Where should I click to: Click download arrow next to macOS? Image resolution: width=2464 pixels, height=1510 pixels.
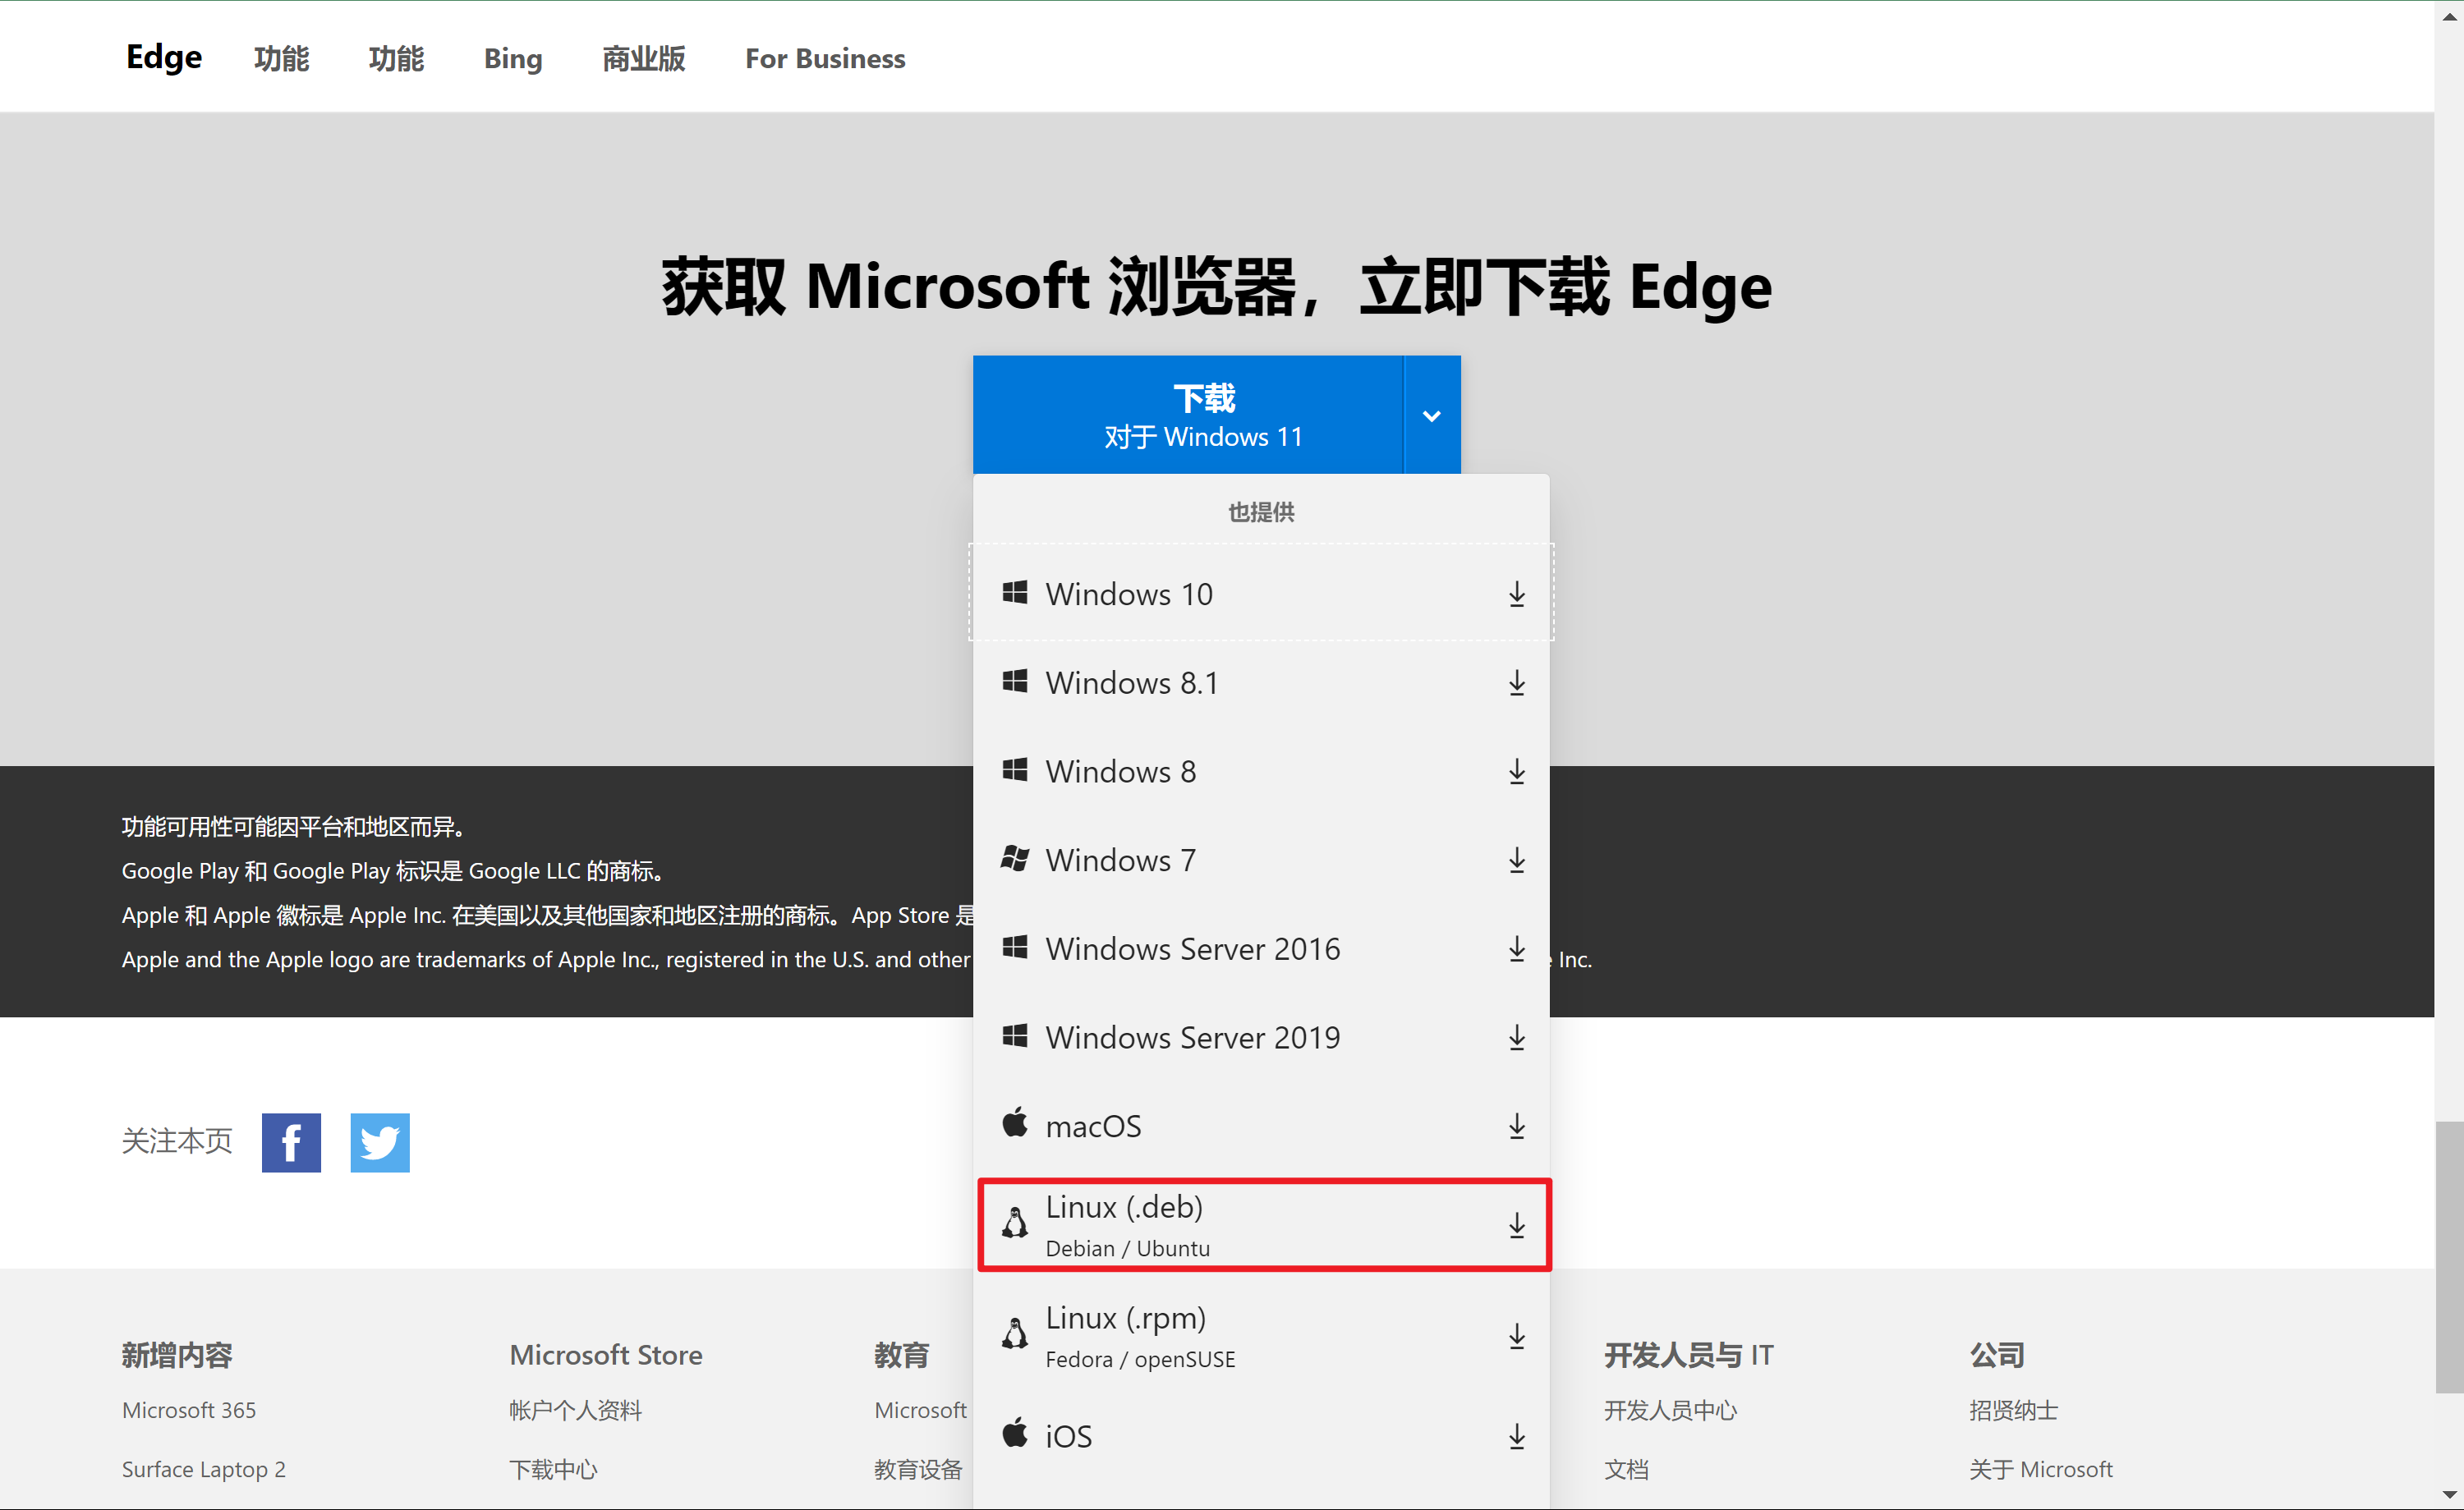[1516, 1126]
